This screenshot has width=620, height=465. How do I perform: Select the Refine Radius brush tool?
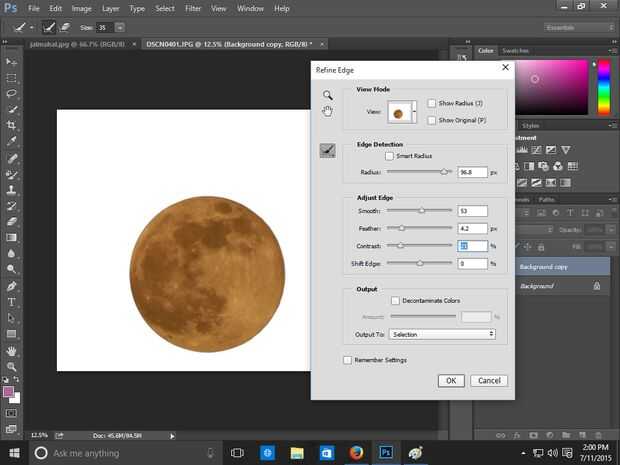click(327, 150)
